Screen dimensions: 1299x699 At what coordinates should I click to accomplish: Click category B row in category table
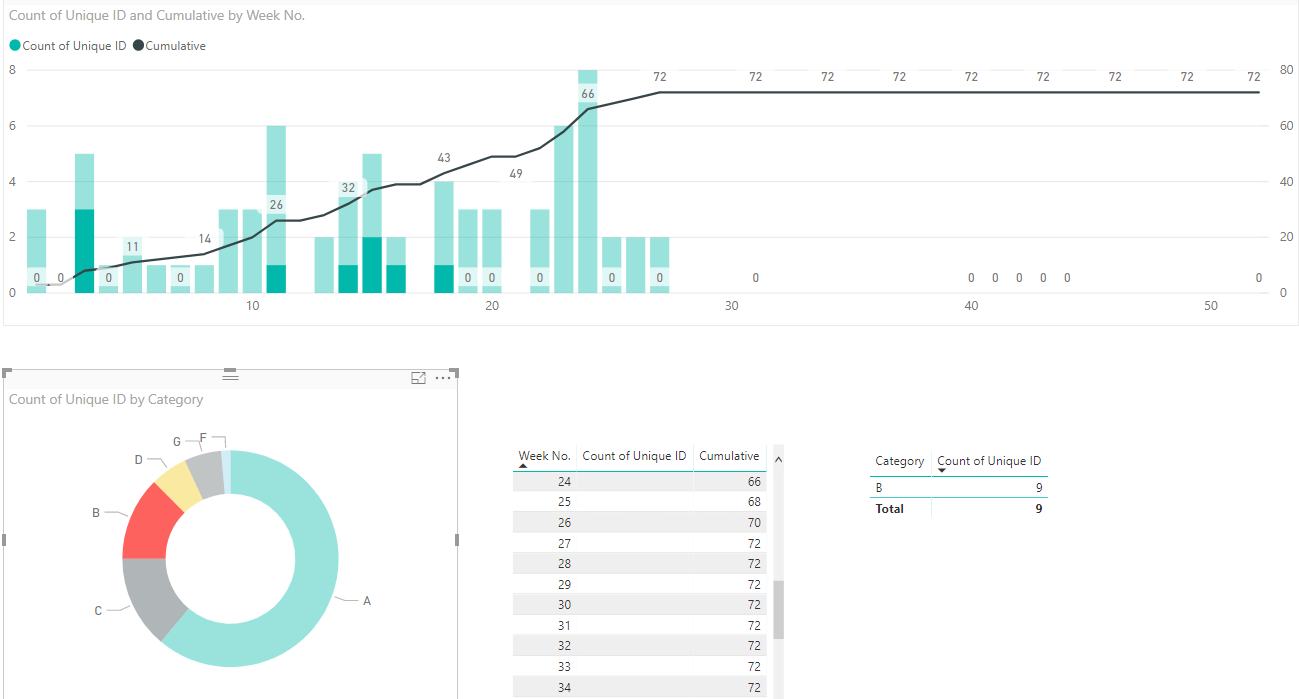[x=959, y=488]
